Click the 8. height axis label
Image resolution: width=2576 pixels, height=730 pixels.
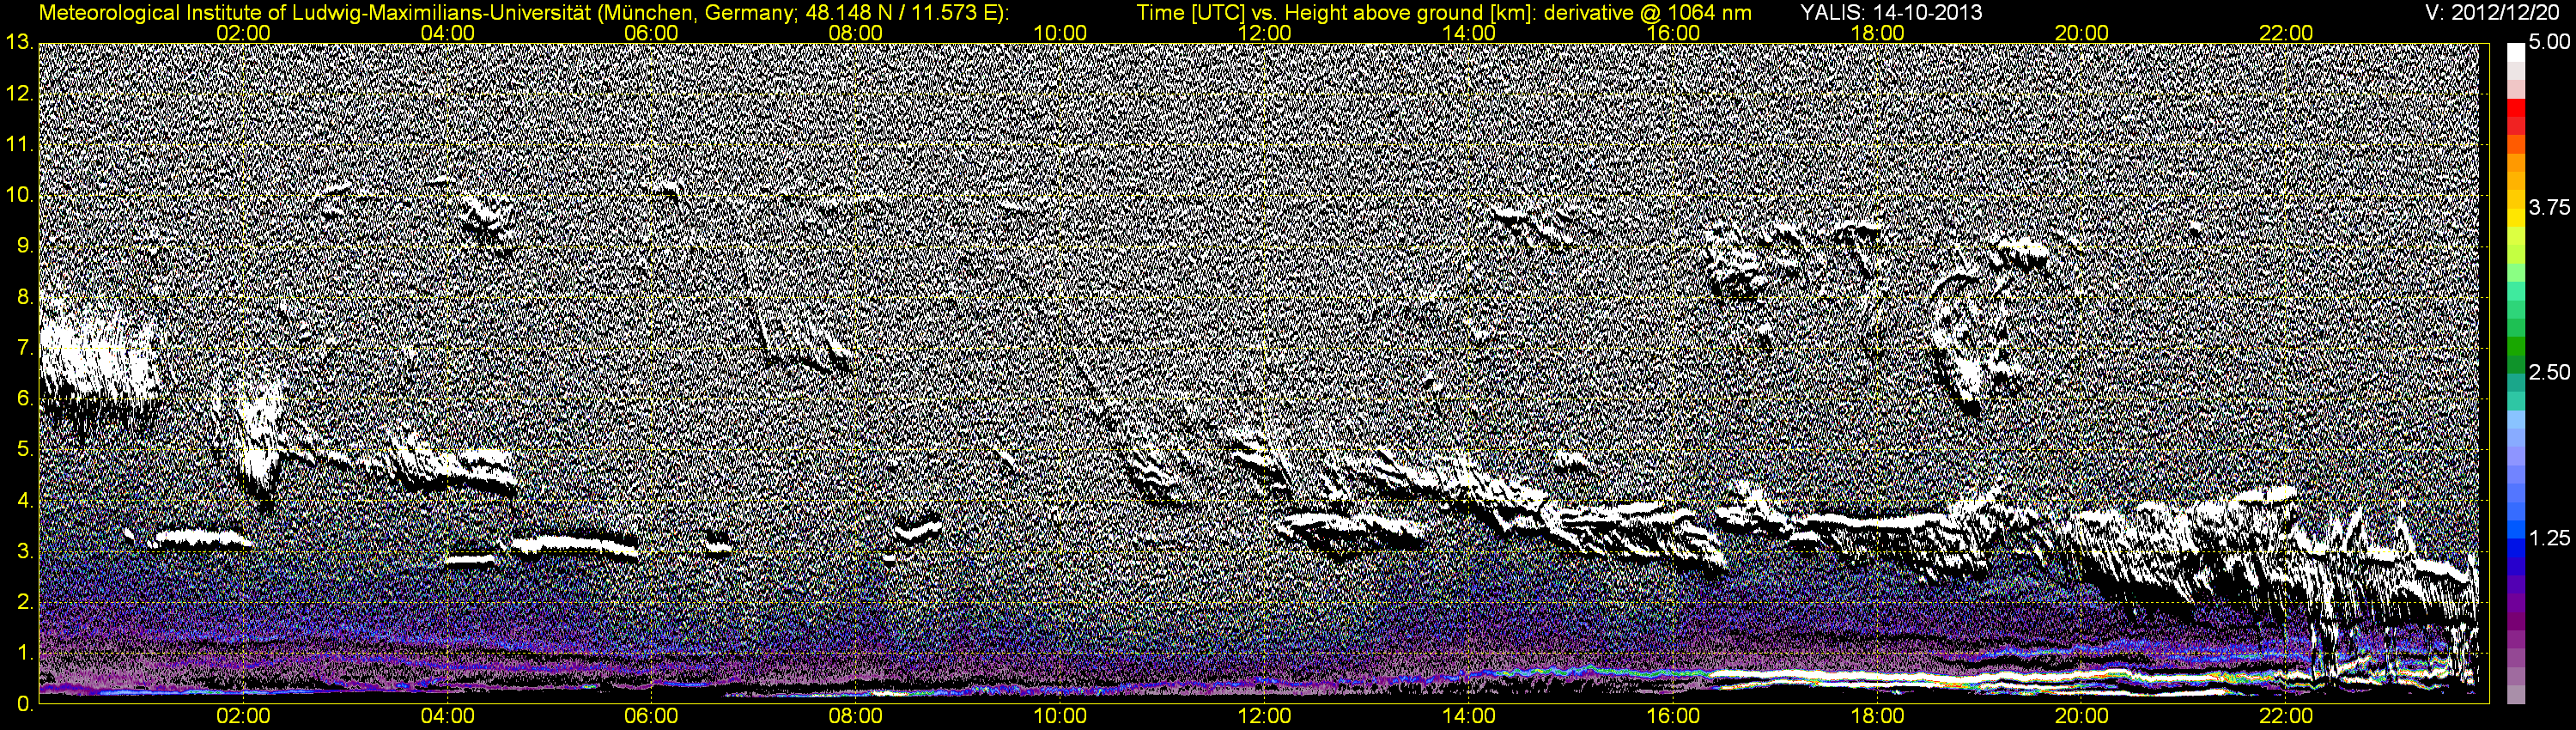coord(24,297)
